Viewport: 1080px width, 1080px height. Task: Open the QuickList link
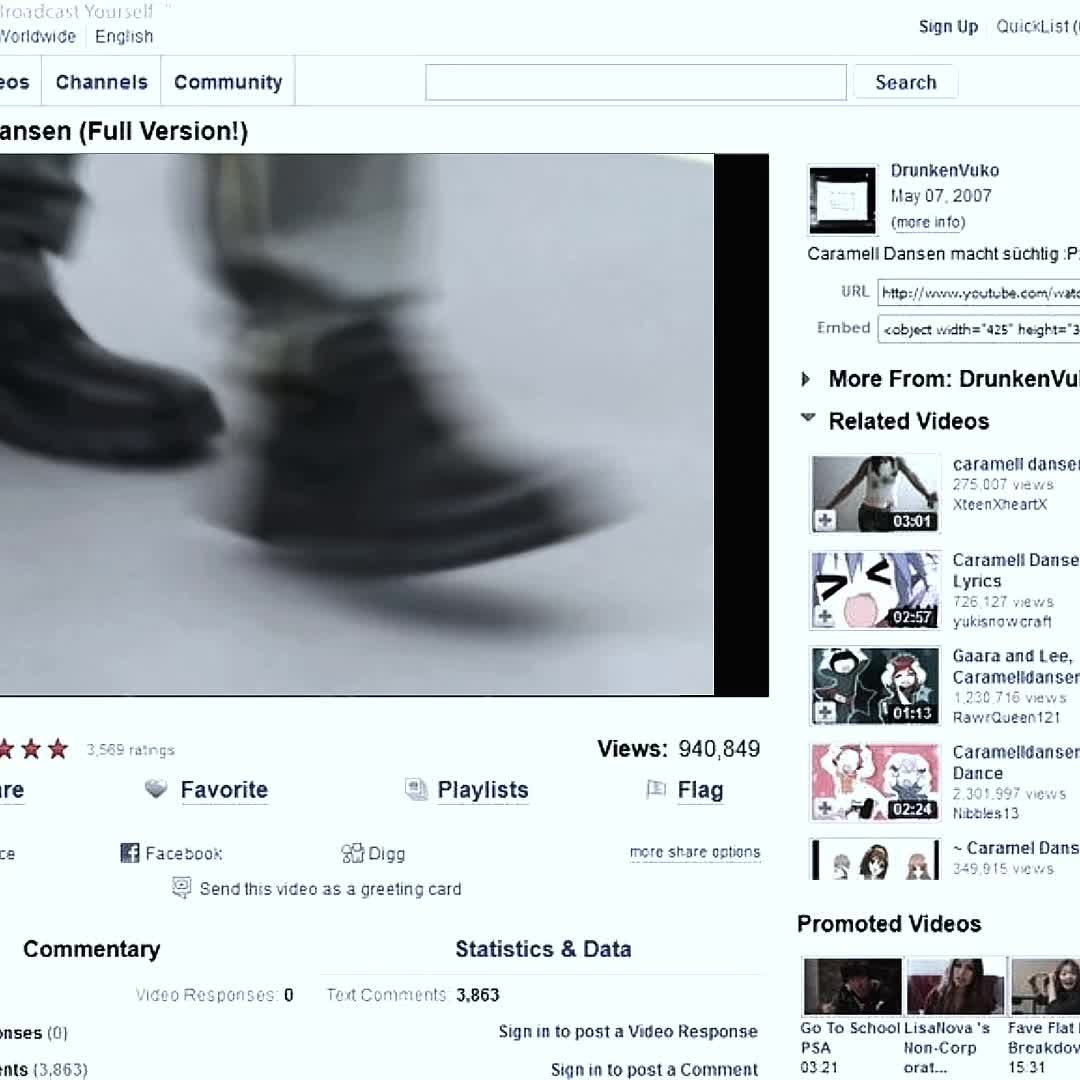click(1037, 27)
